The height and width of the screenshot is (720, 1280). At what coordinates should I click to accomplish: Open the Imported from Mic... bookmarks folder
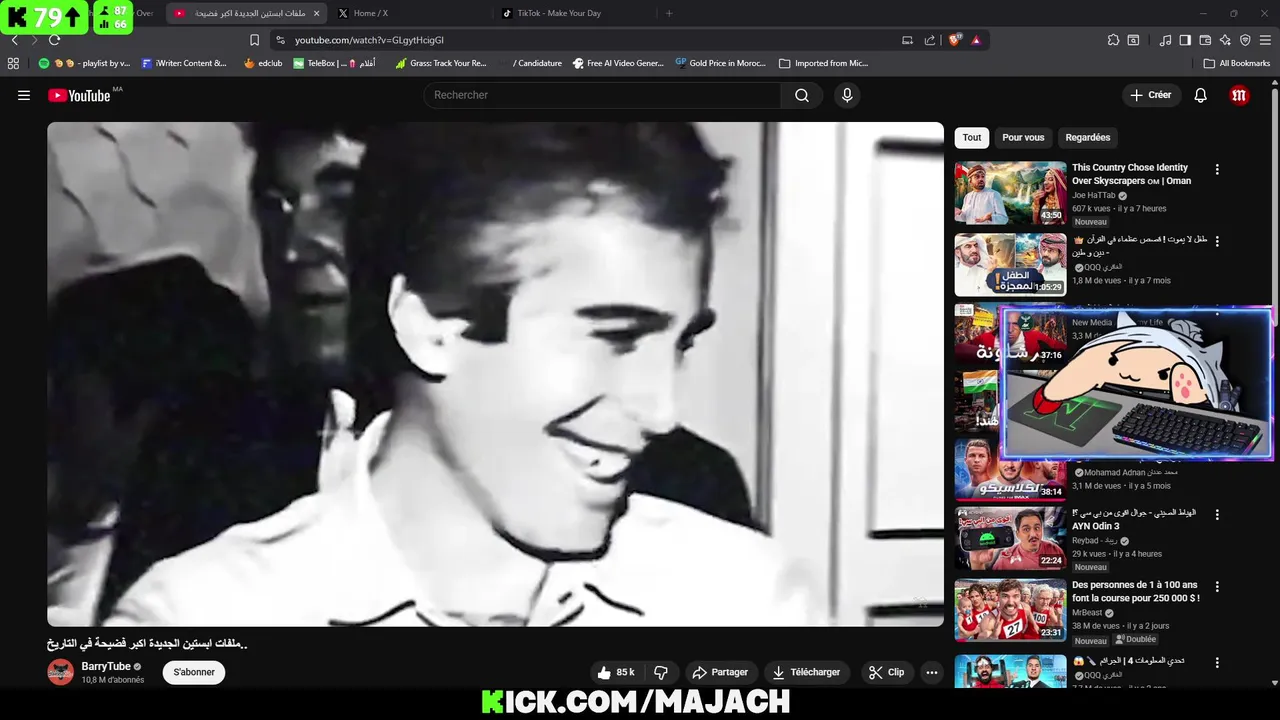tap(824, 63)
